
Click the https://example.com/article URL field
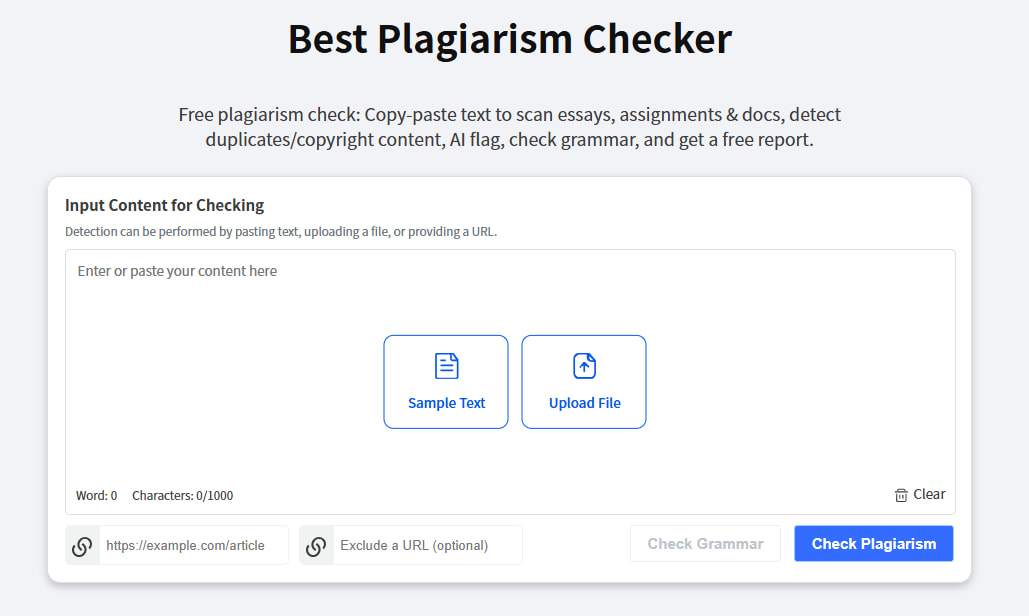tap(195, 545)
